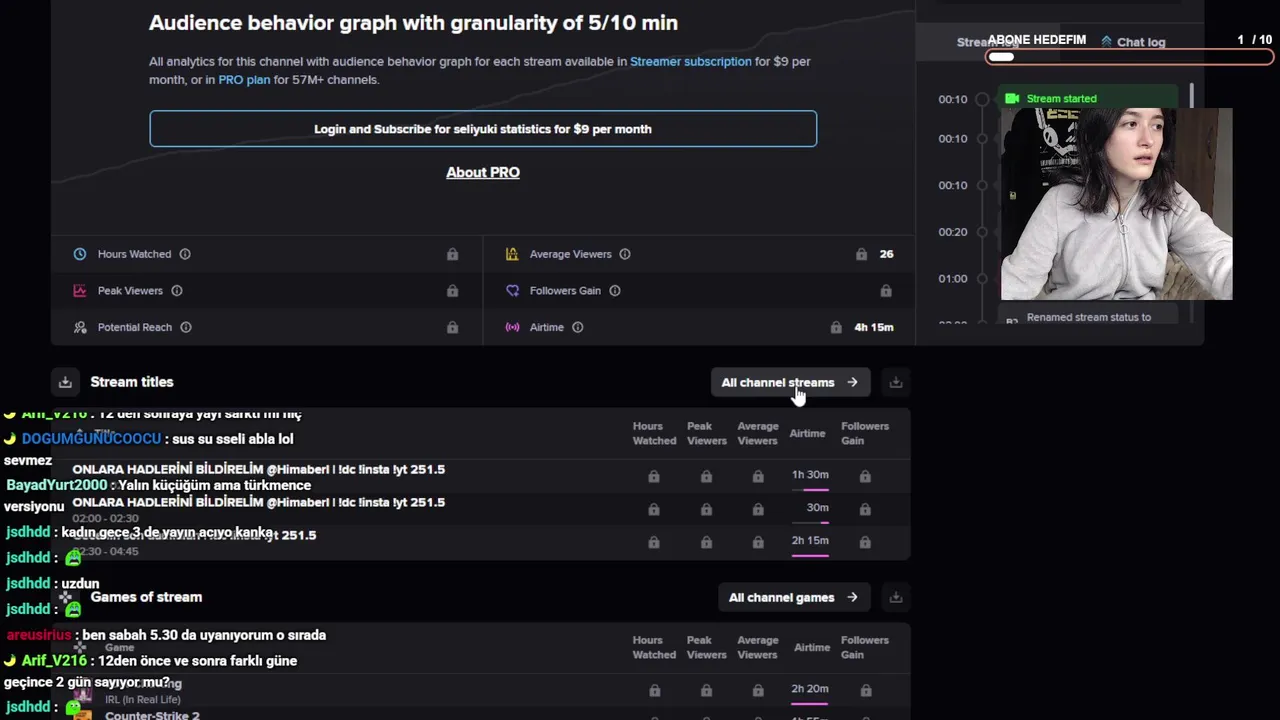Click lock icon on Peak Viewers stat
Image resolution: width=1280 pixels, height=720 pixels.
(x=453, y=291)
